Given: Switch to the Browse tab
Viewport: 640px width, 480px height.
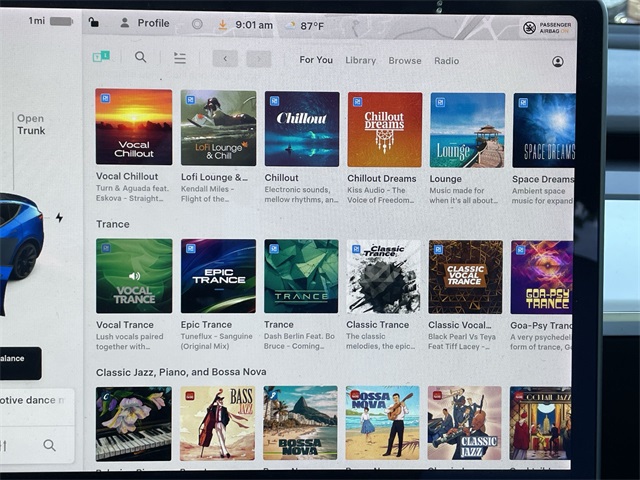Looking at the screenshot, I should tap(405, 61).
